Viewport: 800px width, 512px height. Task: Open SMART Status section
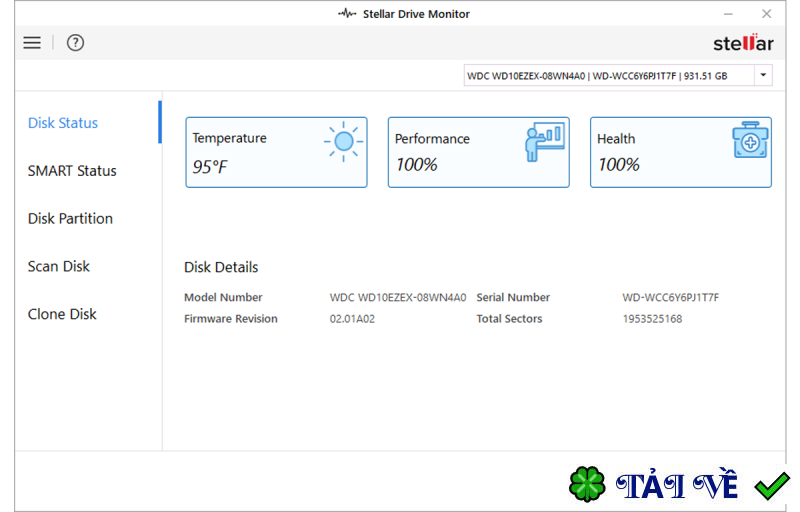coord(72,171)
